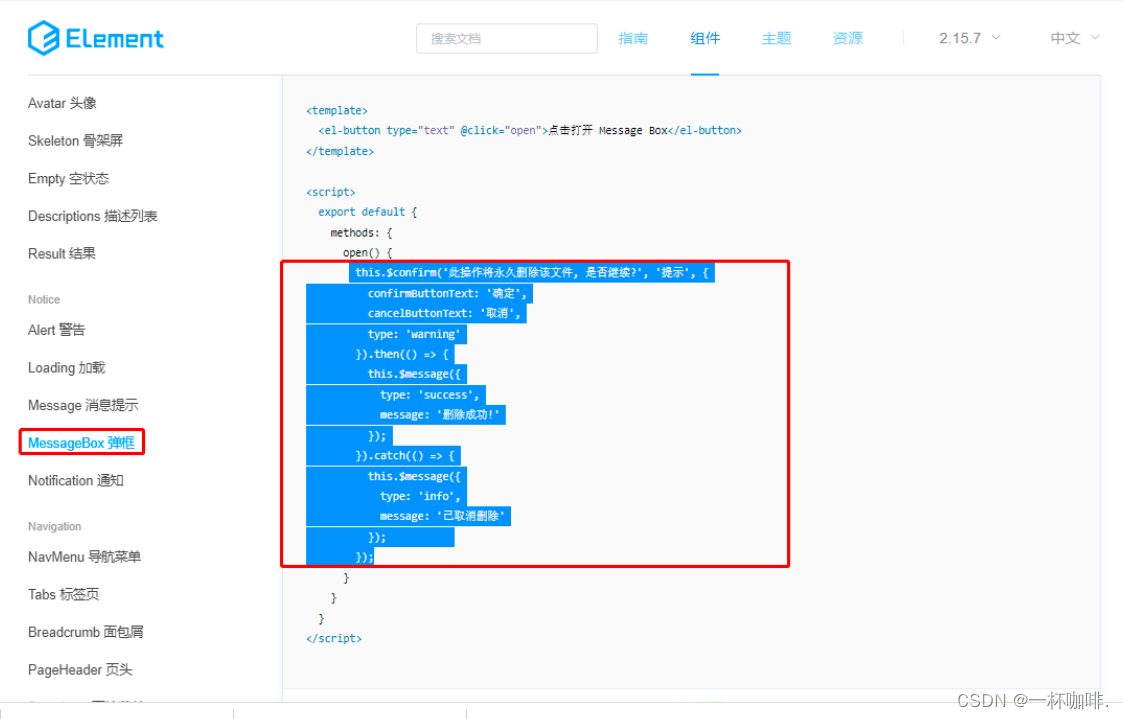Image resolution: width=1123 pixels, height=719 pixels.
Task: Click the closing </script> tag line
Action: [x=334, y=639]
